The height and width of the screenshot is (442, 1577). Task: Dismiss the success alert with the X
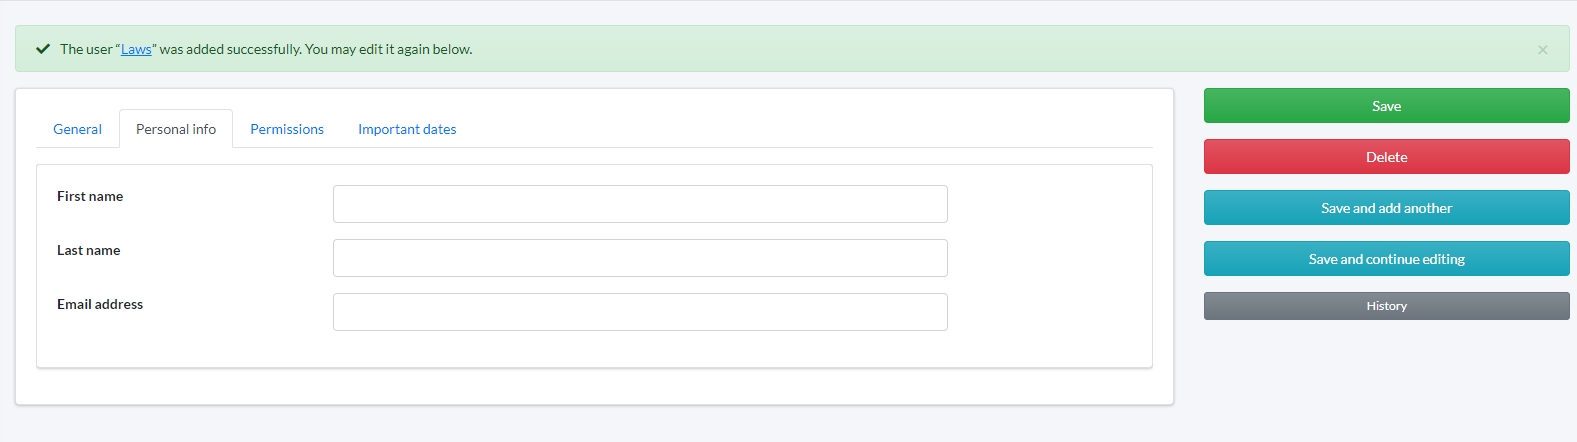pyautogui.click(x=1542, y=50)
